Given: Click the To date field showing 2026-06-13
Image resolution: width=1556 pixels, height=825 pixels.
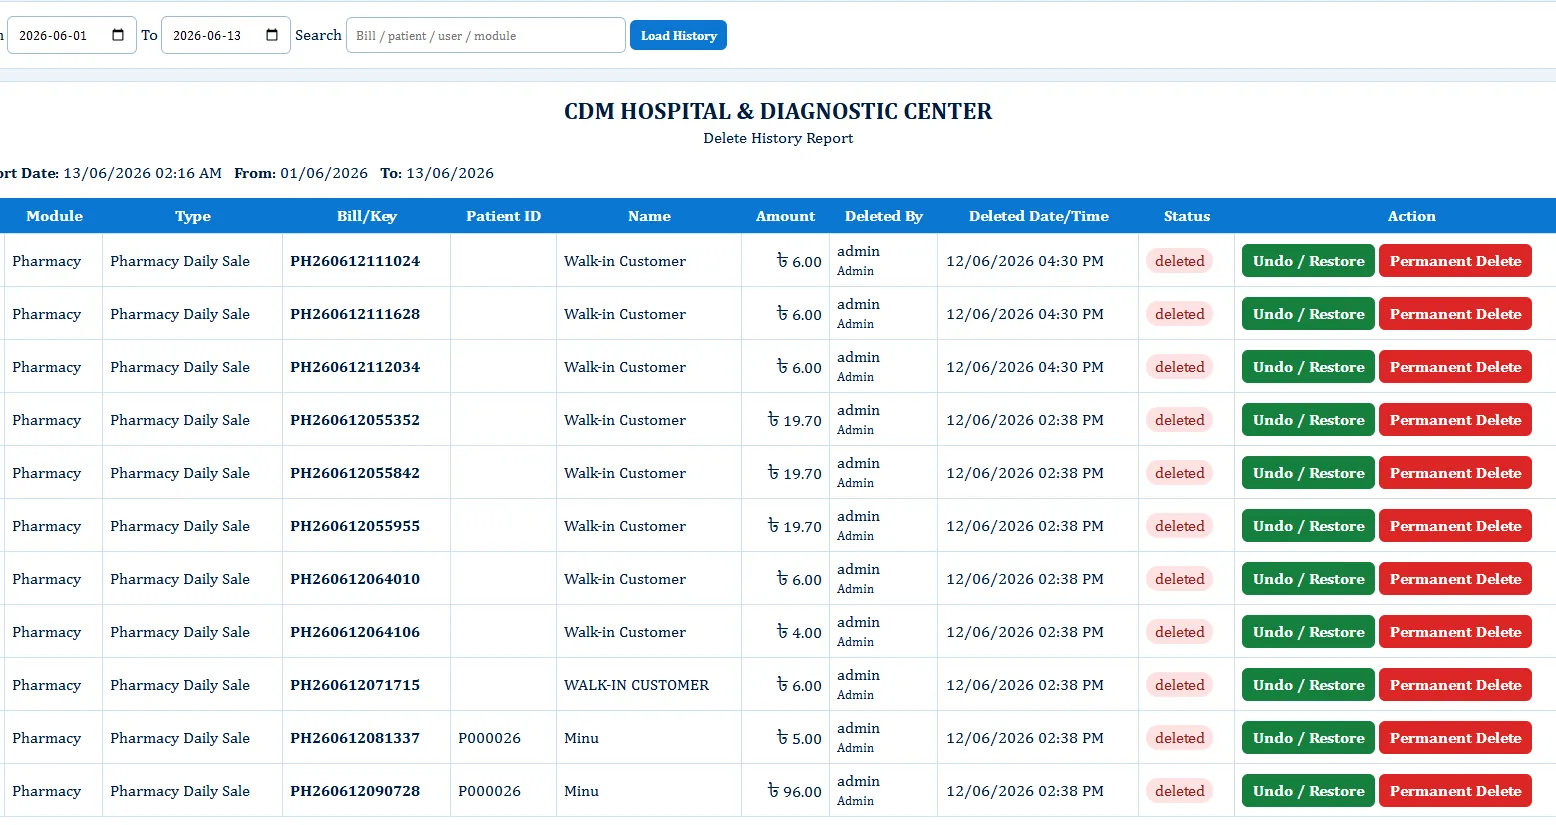Looking at the screenshot, I should [226, 35].
